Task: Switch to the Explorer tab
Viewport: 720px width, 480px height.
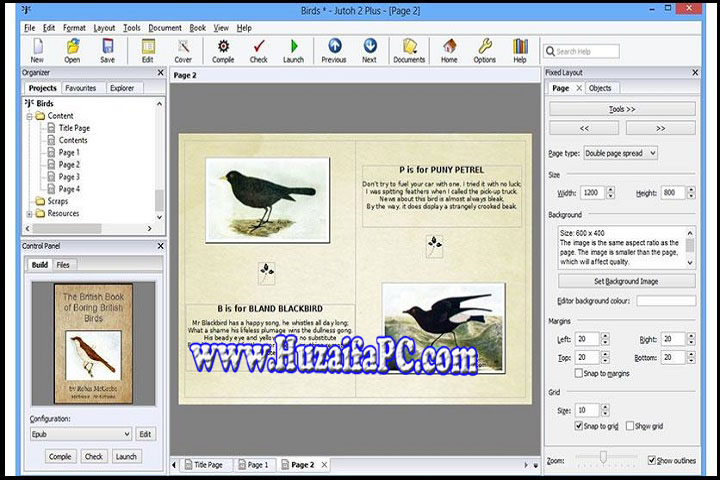Action: [x=122, y=88]
